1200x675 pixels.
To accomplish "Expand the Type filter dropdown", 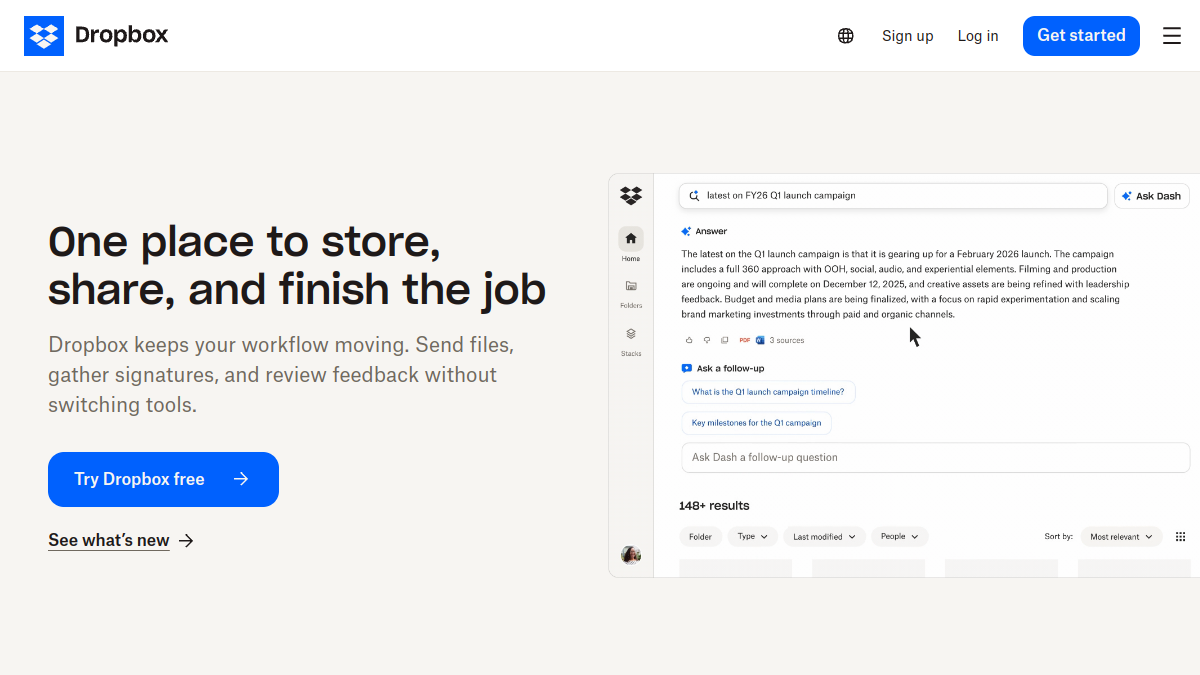I will (x=753, y=537).
